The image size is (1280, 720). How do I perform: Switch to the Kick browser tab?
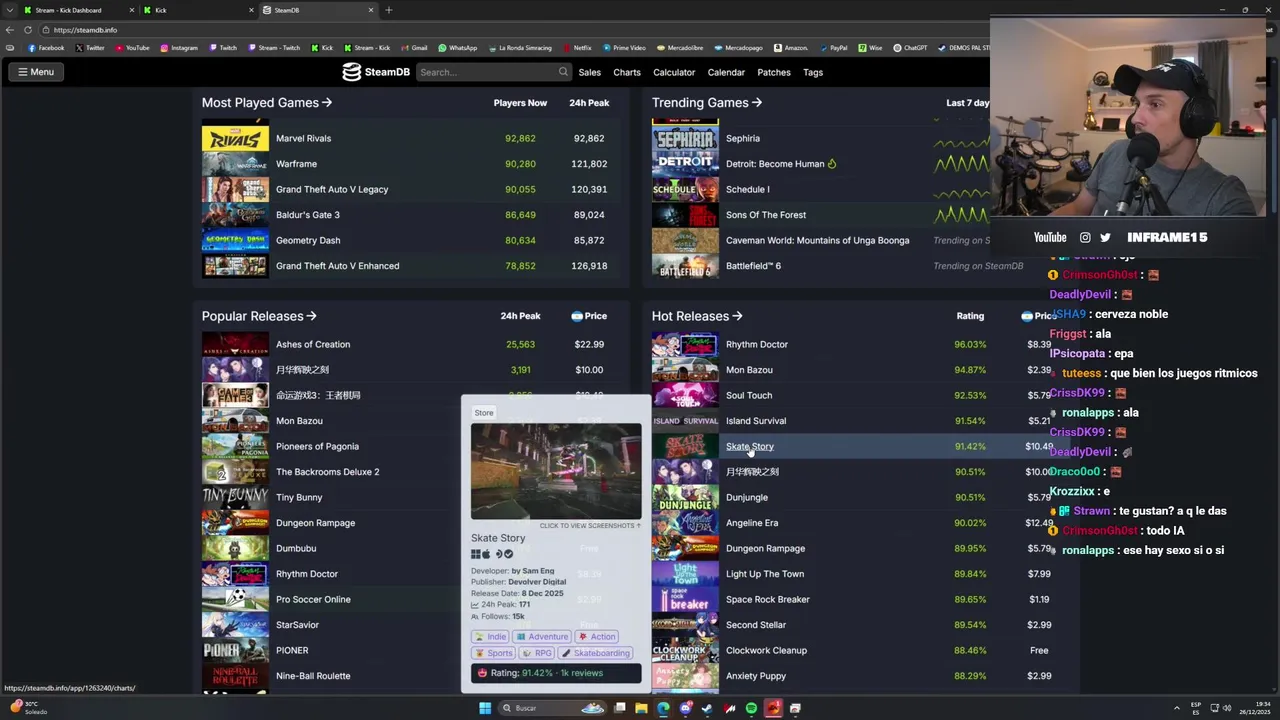(x=198, y=10)
